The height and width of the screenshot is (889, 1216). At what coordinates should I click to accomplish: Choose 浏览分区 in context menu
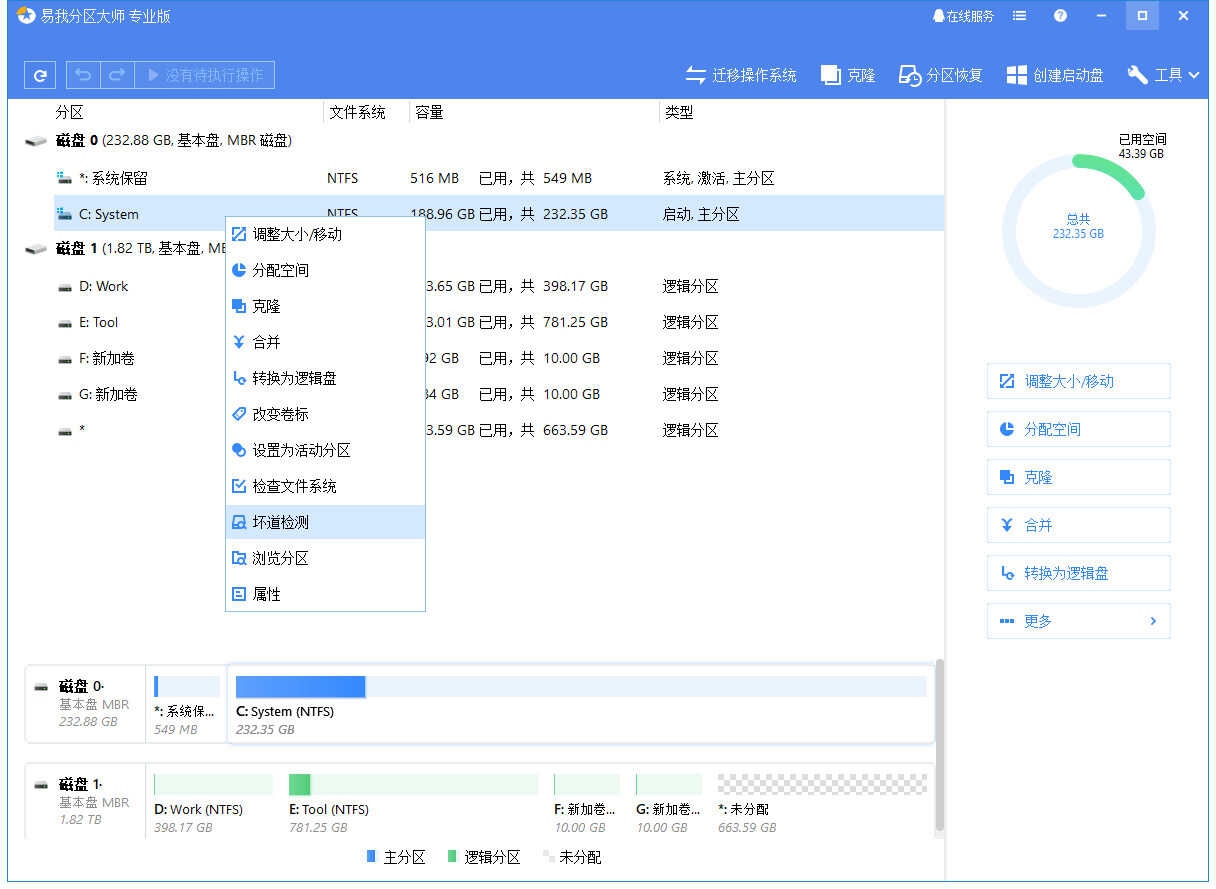point(325,558)
